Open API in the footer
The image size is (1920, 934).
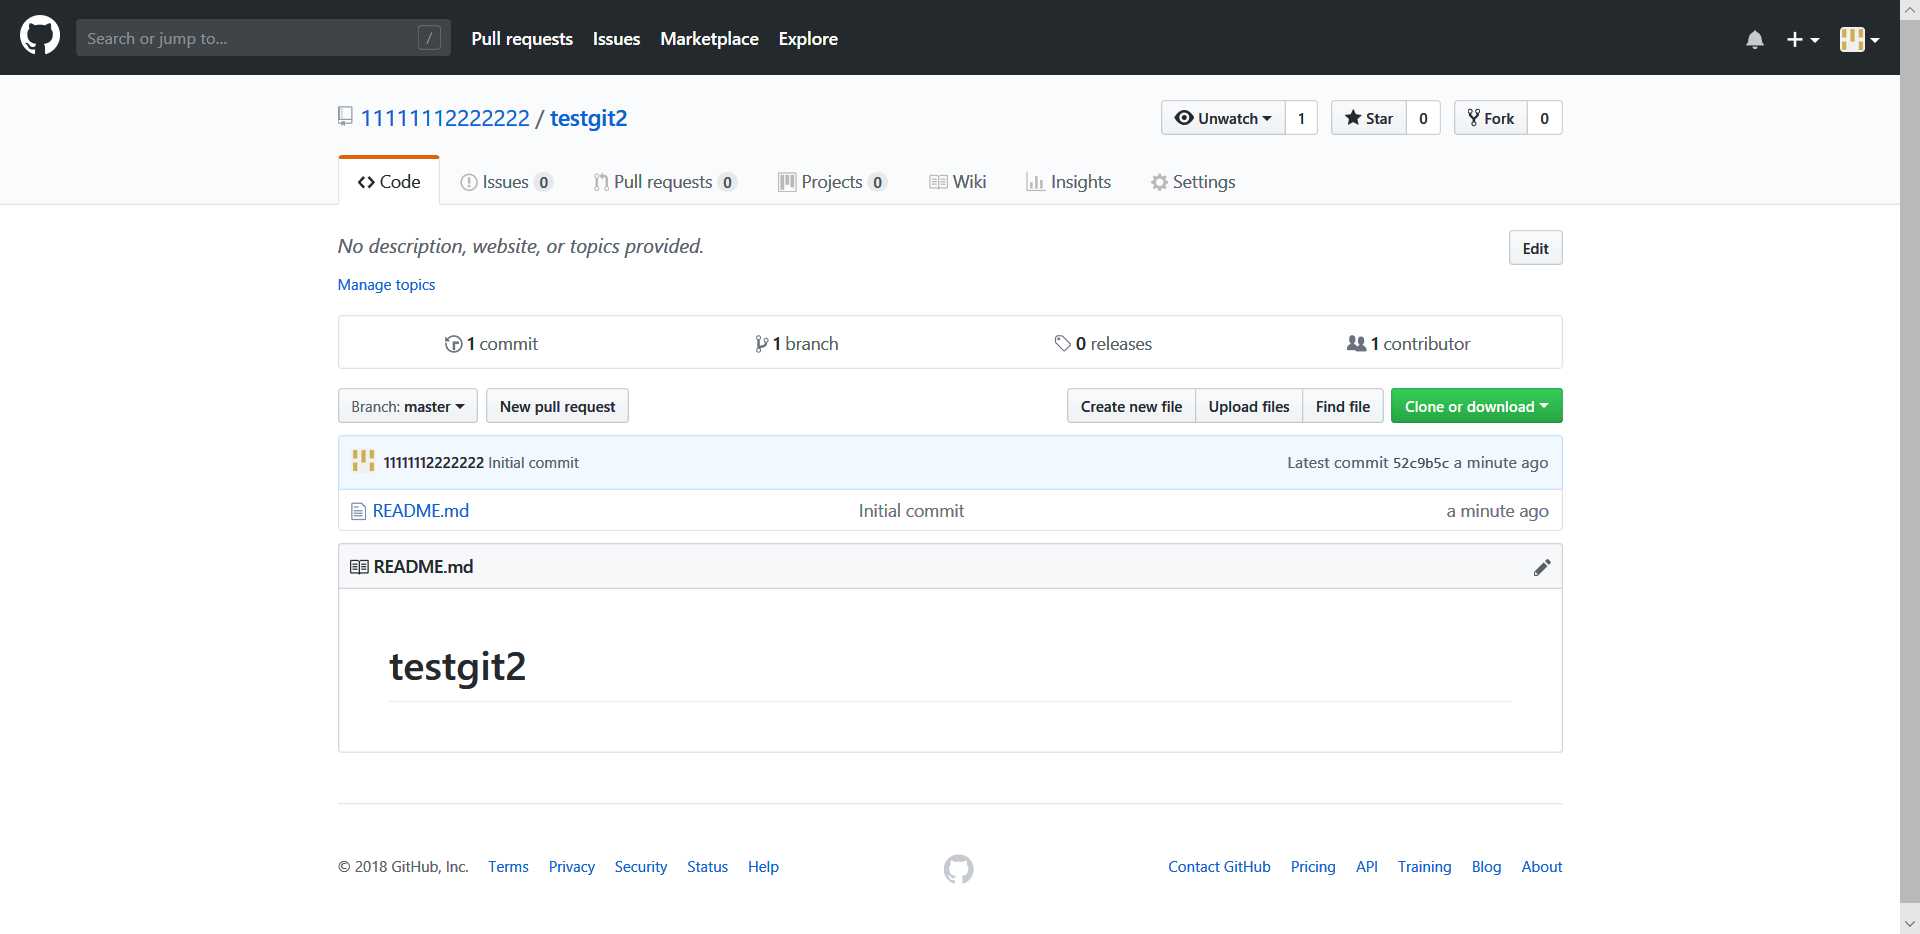tap(1366, 867)
